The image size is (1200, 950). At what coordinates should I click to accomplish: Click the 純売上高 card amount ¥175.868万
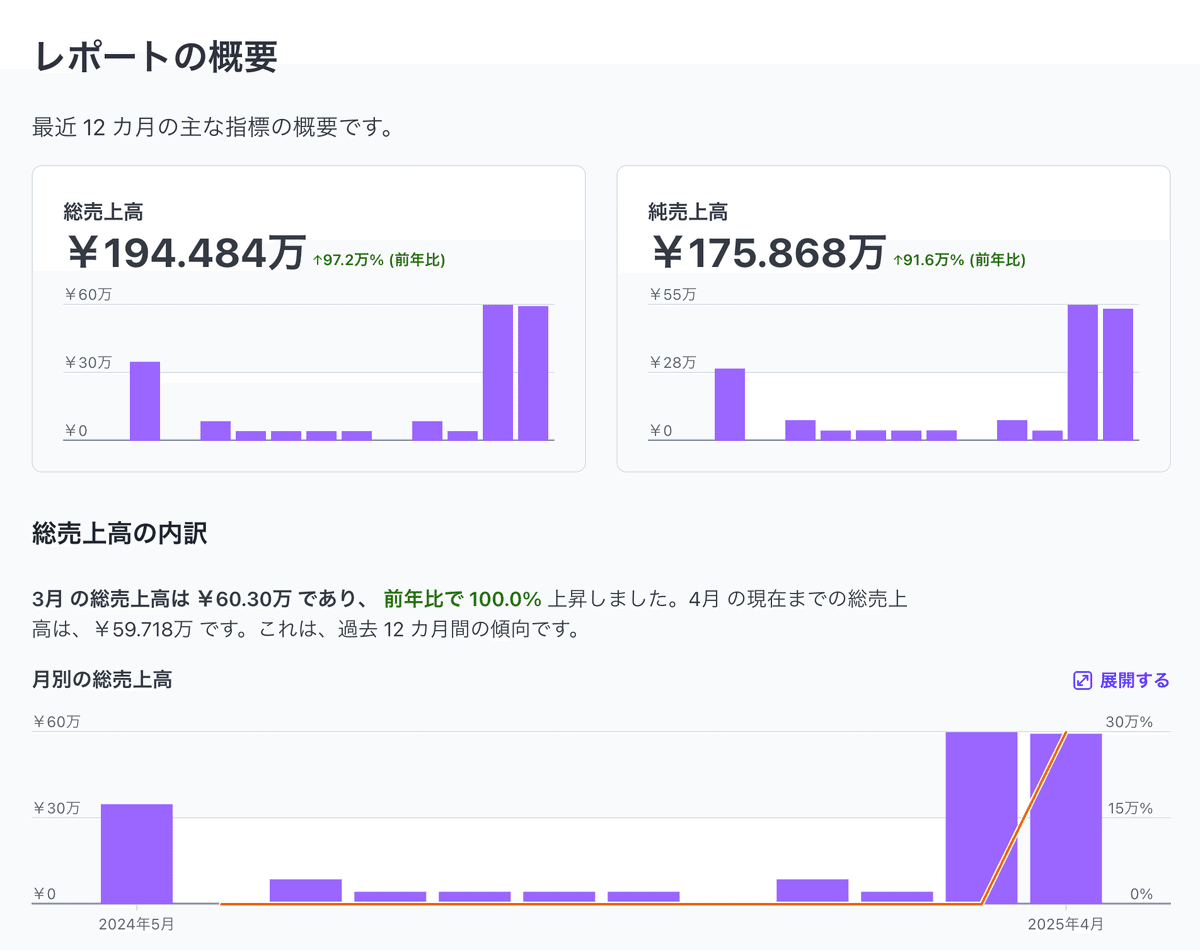tap(769, 253)
